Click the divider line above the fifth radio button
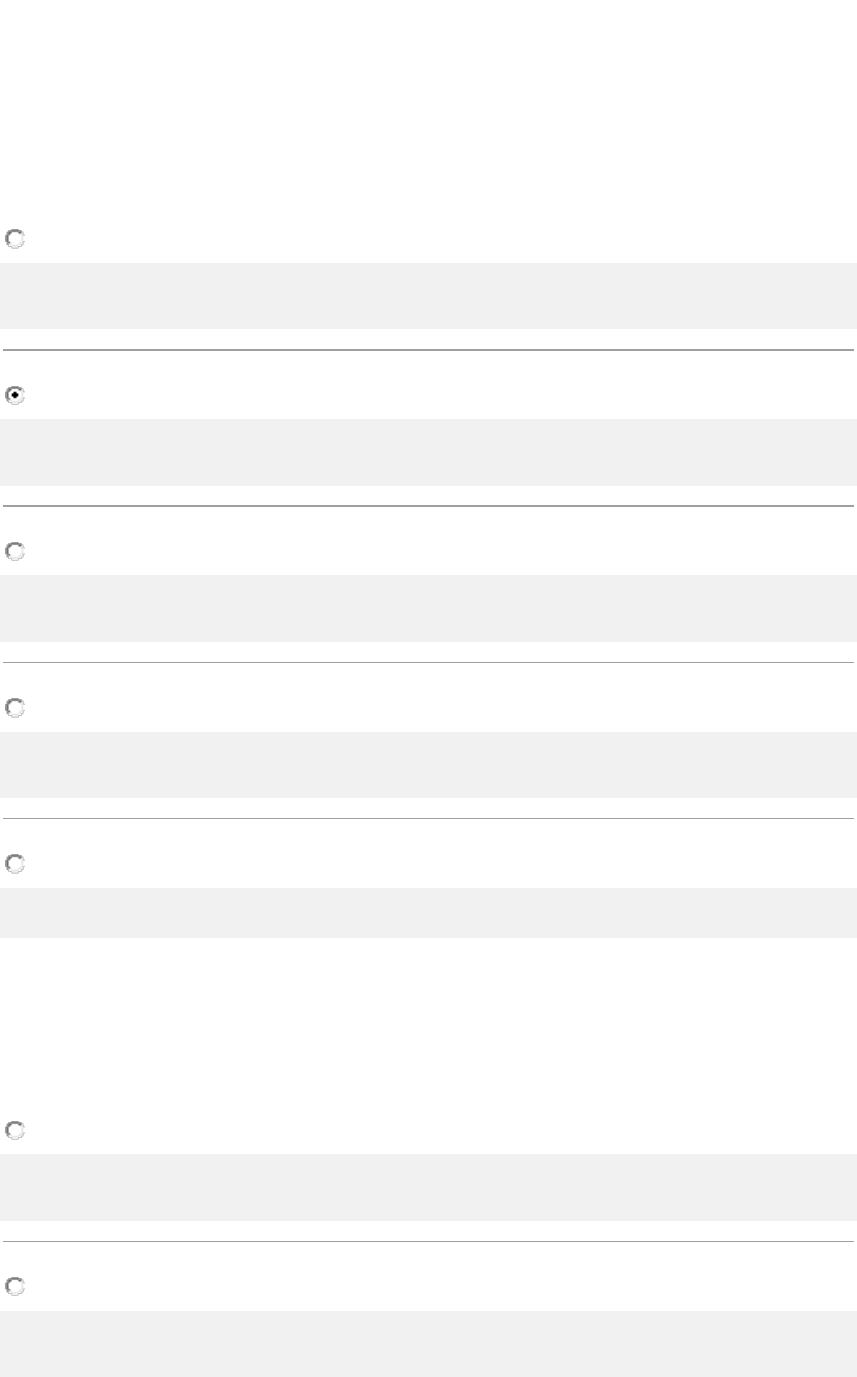Viewport: 857px width, 1377px height. pos(428,818)
